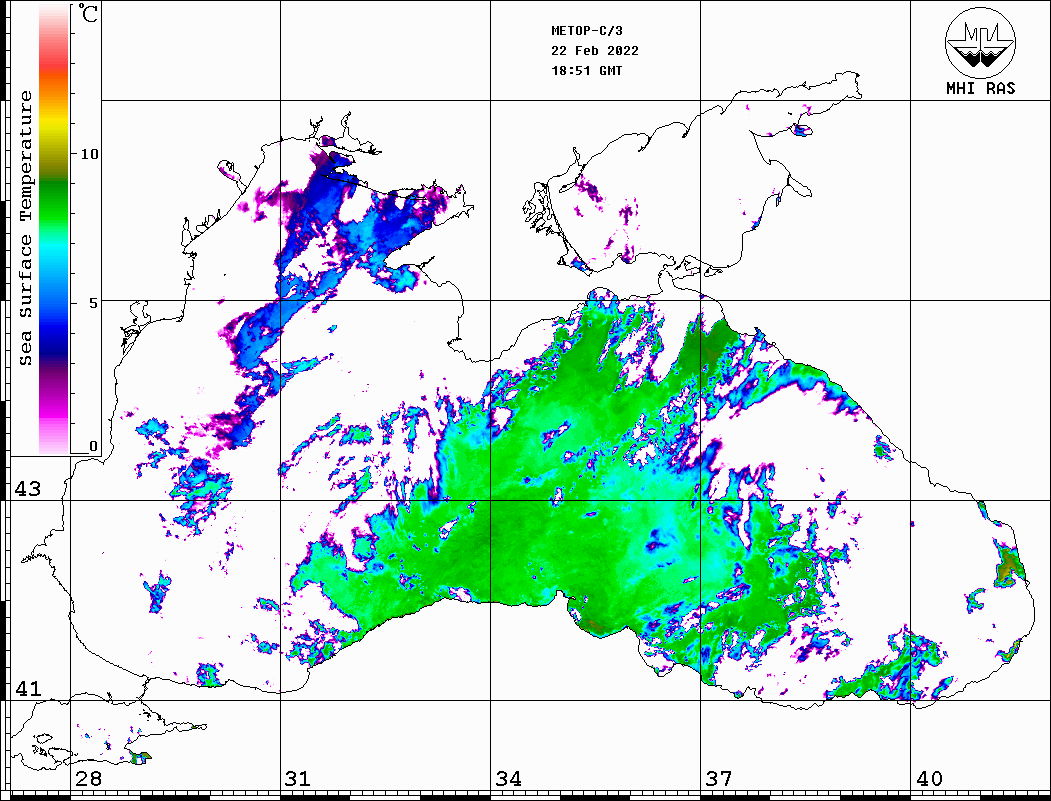Click the '°C' unit label

pyautogui.click(x=88, y=13)
